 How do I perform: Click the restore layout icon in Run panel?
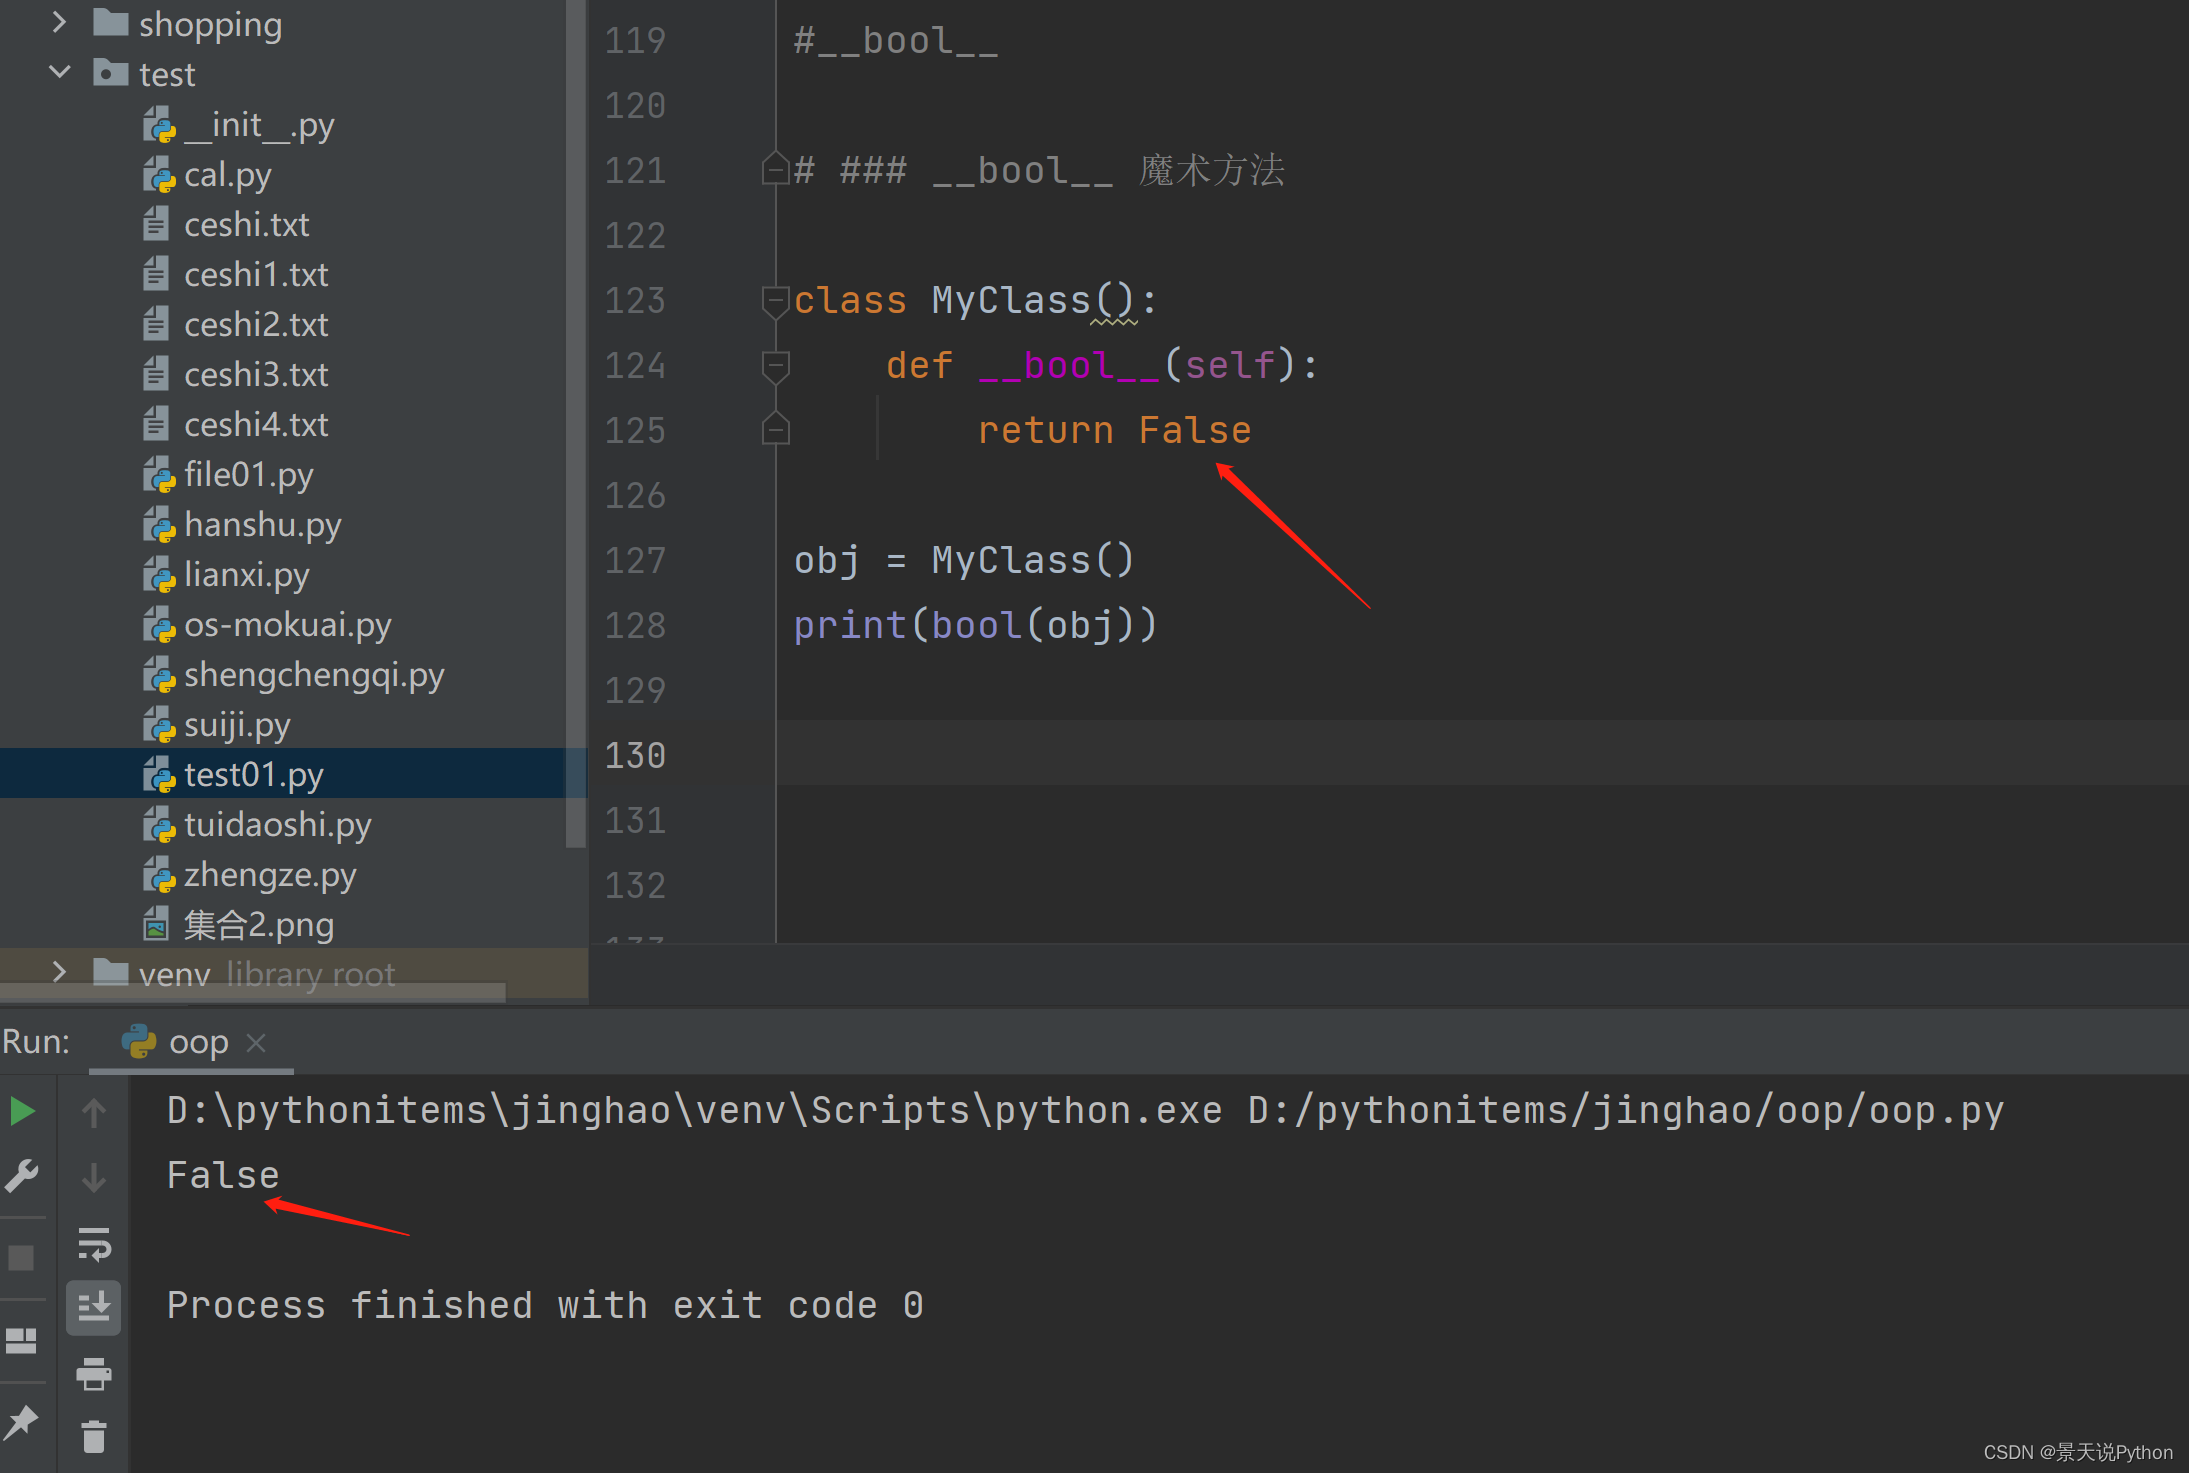coord(21,1341)
